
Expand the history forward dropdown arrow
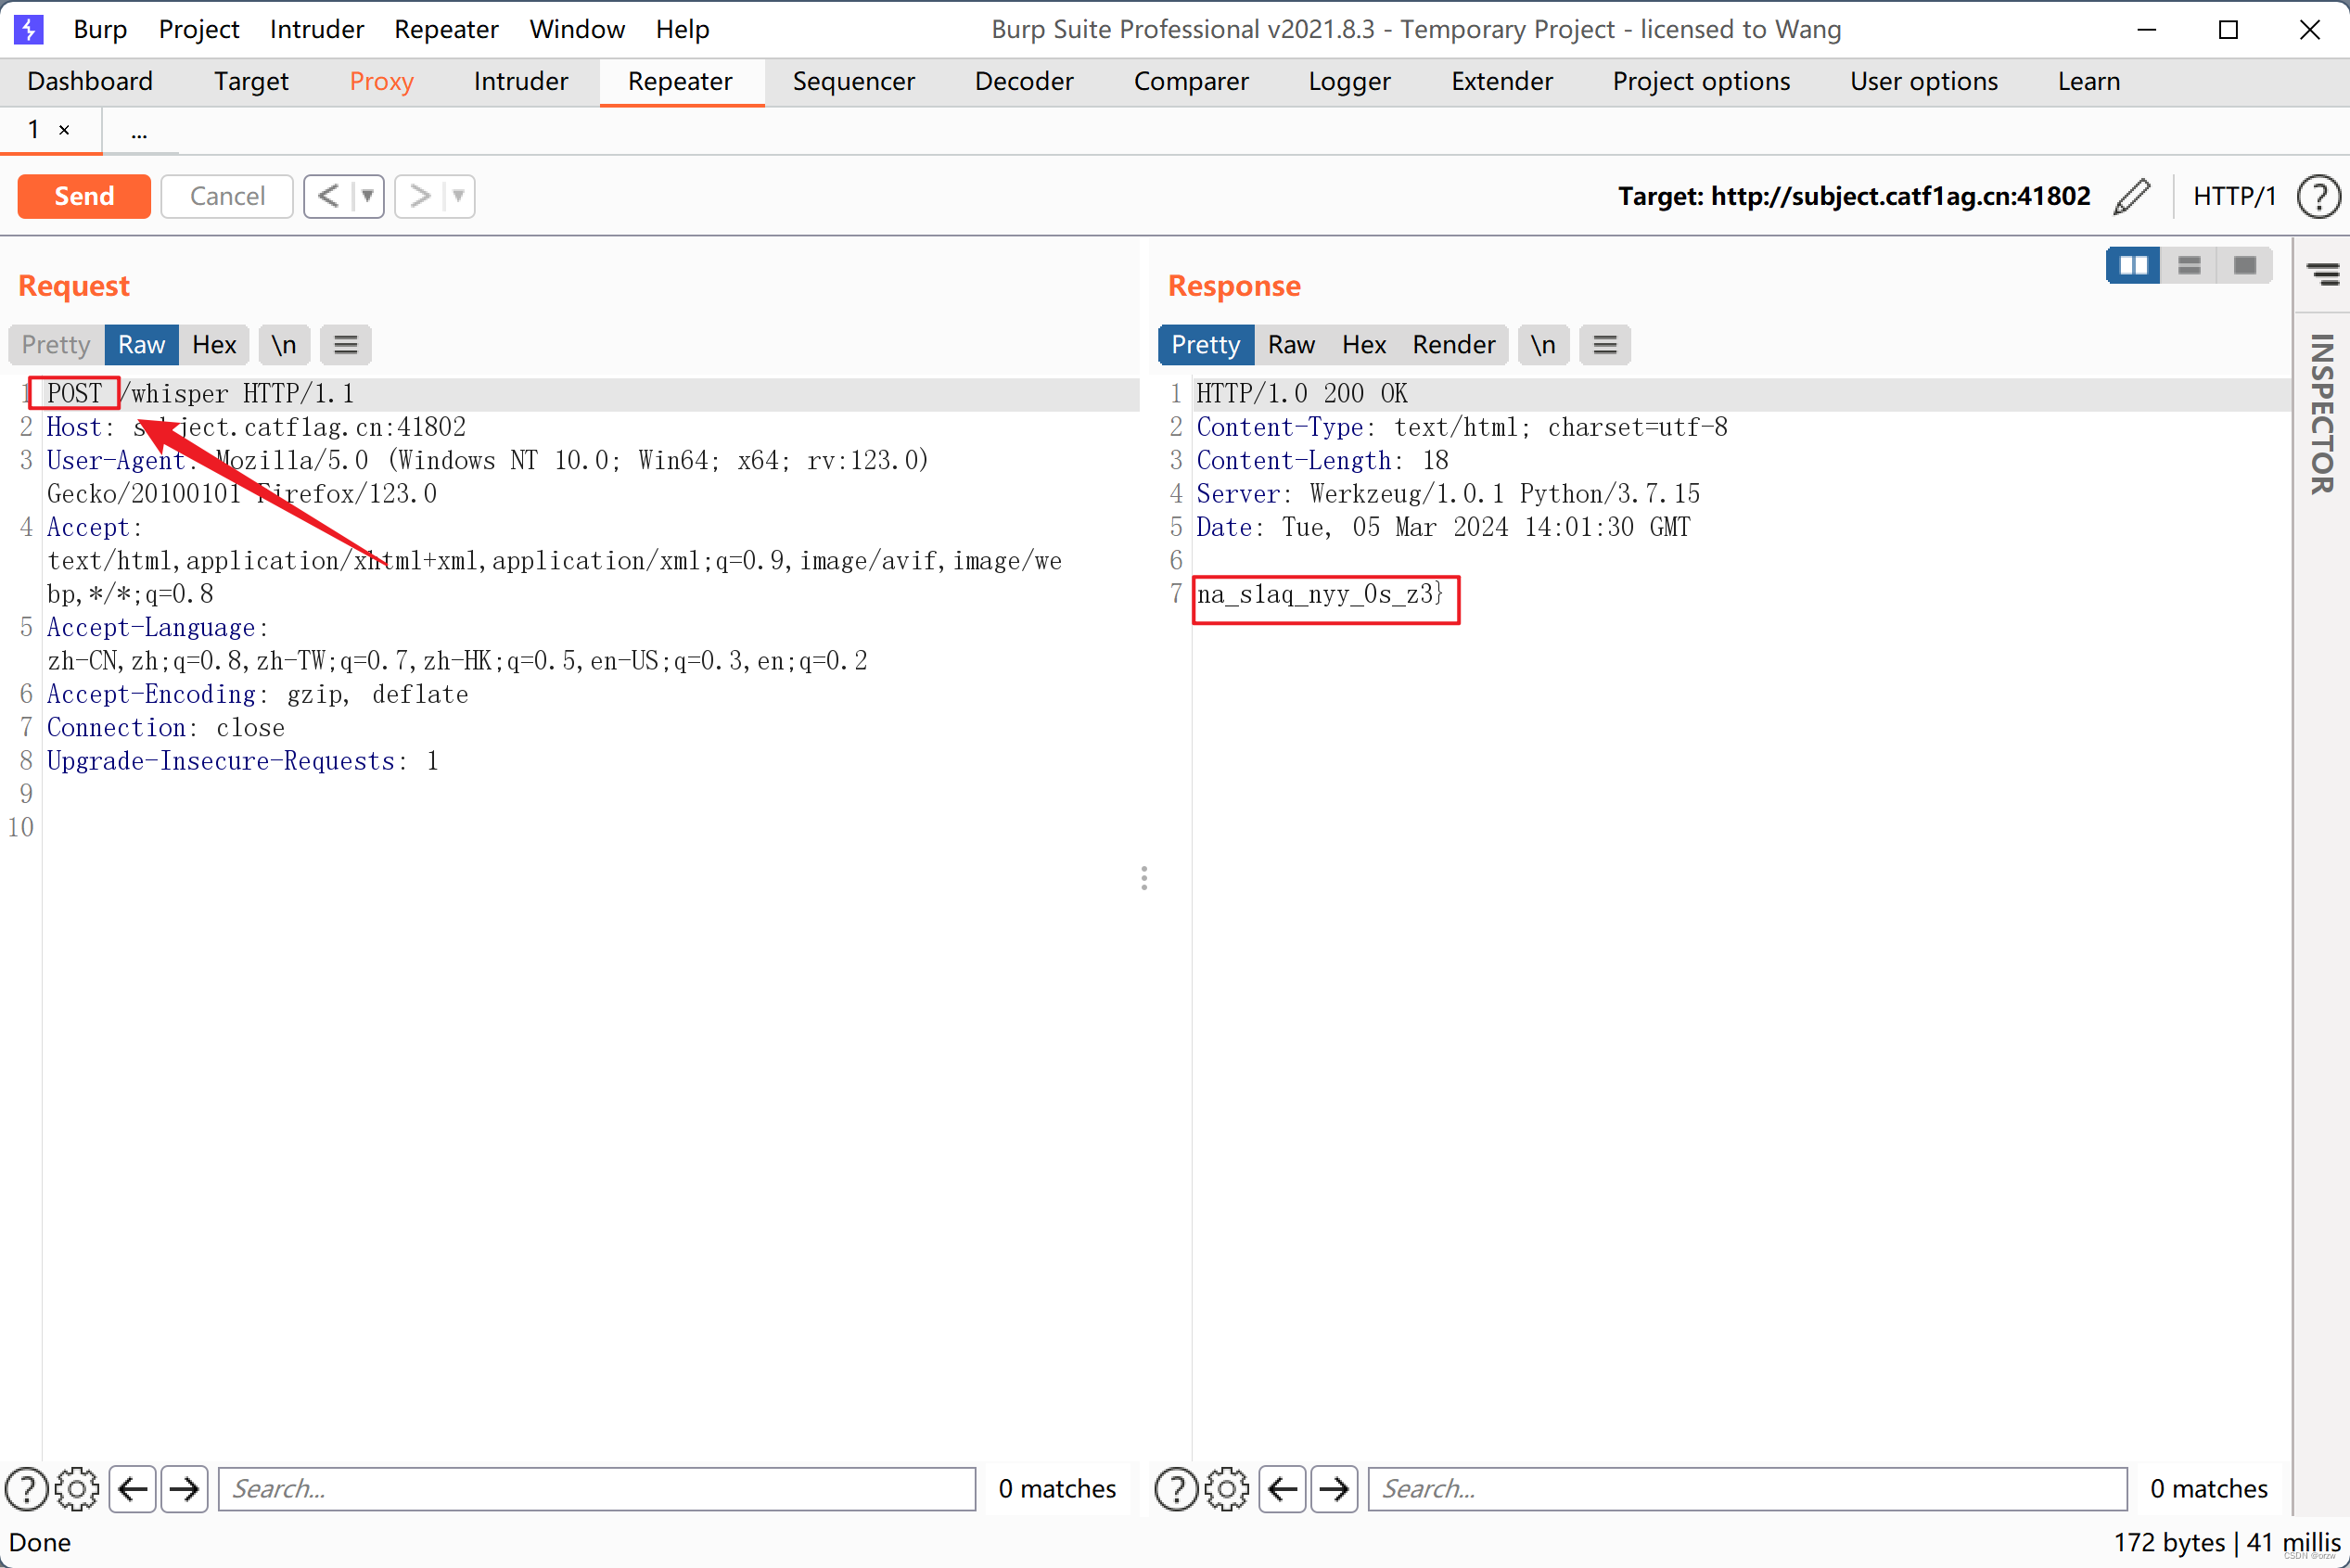pyautogui.click(x=459, y=196)
